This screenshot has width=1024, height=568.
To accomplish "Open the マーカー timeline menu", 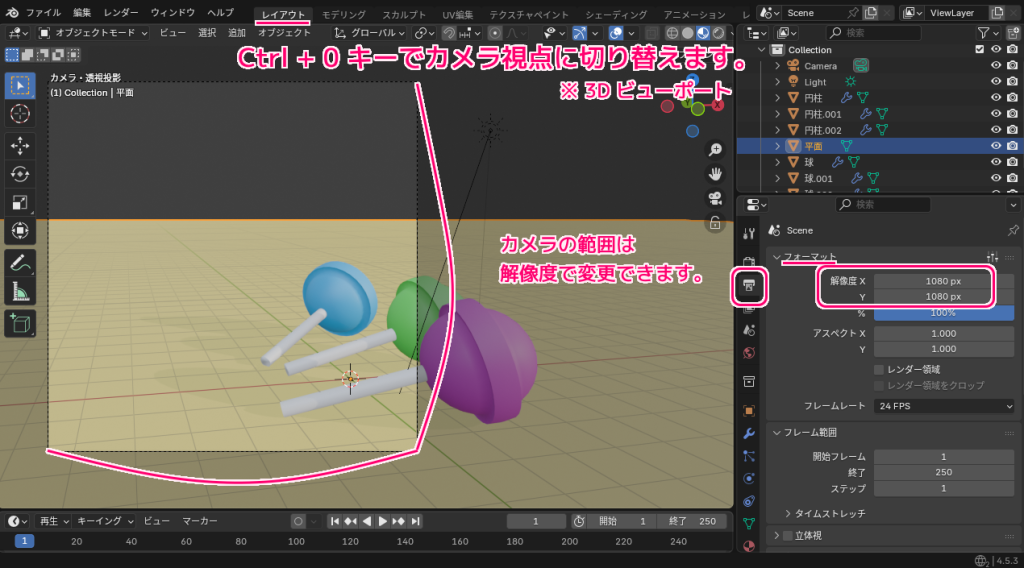I will point(200,521).
